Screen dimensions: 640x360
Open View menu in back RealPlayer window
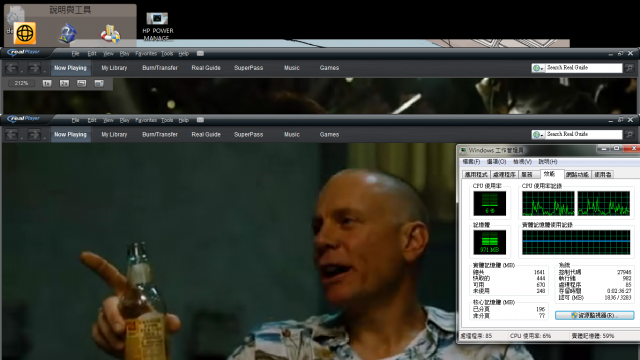pyautogui.click(x=108, y=53)
